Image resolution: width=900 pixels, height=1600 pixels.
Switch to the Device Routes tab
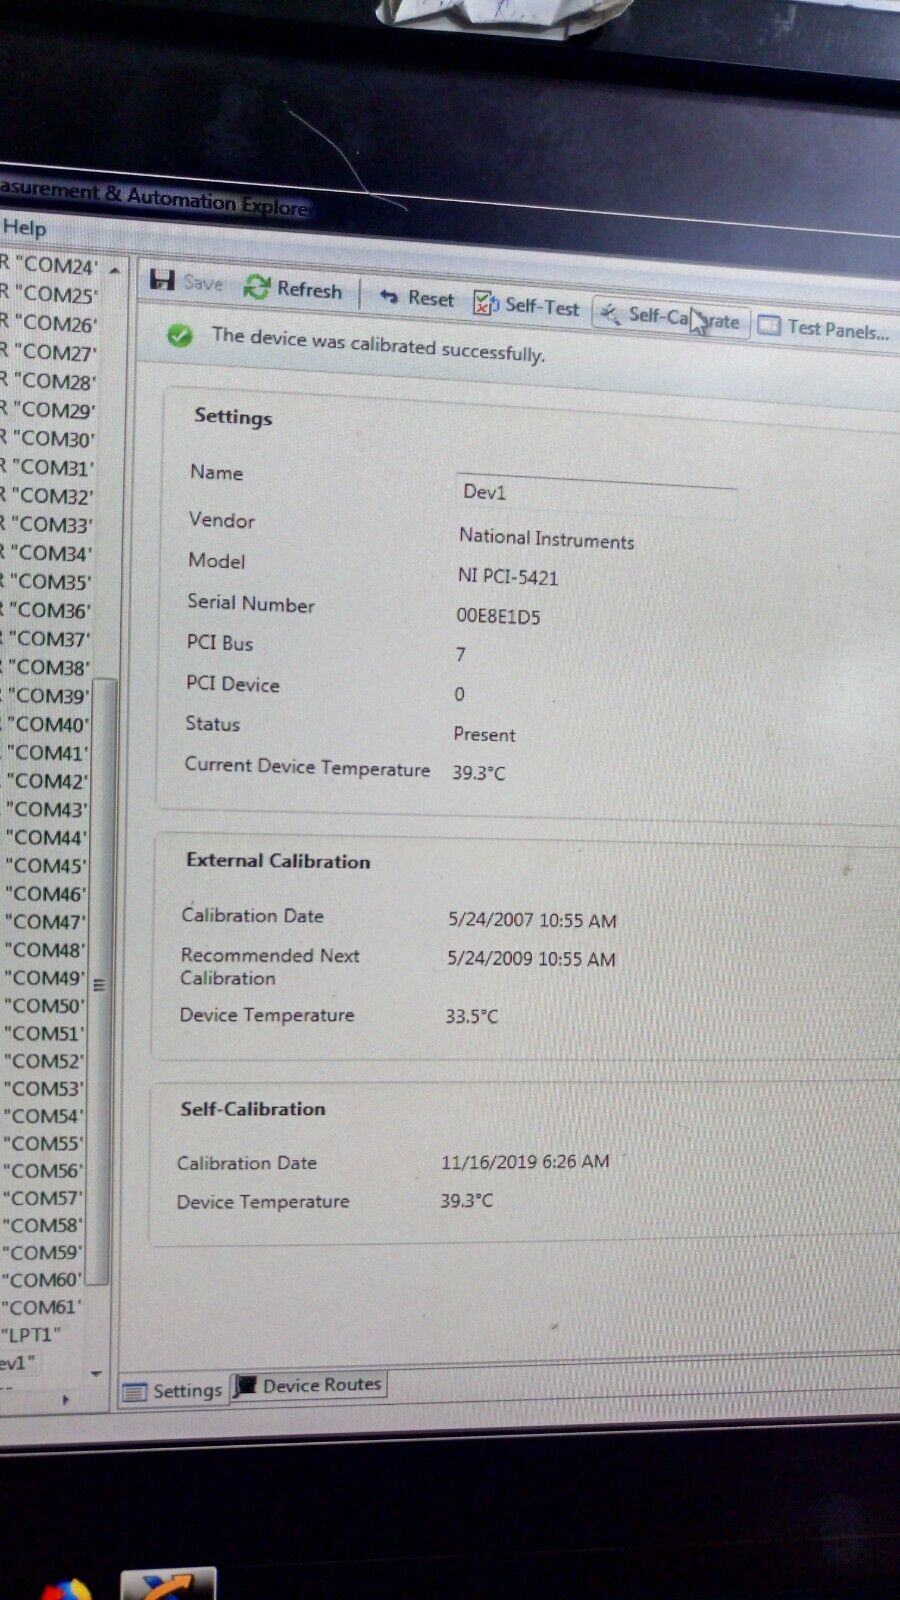[x=309, y=1385]
